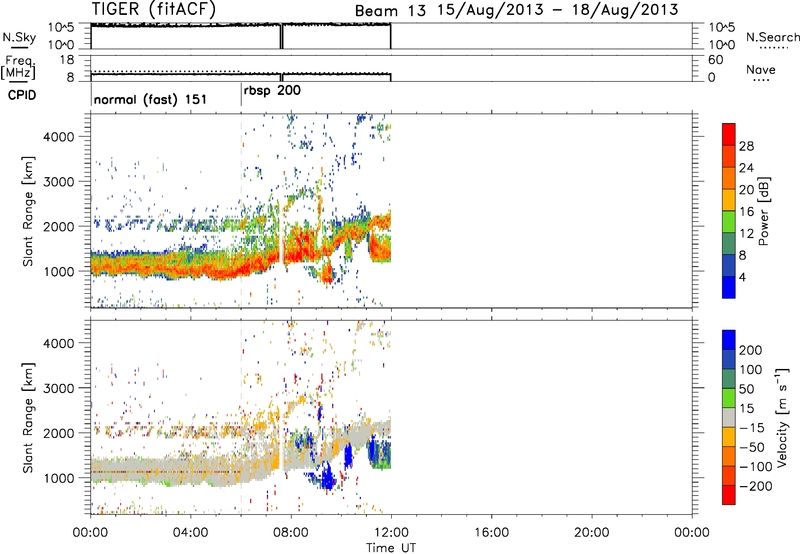Click the 'Power [dB]' color bar label
The height and width of the screenshot is (554, 800).
(764, 211)
